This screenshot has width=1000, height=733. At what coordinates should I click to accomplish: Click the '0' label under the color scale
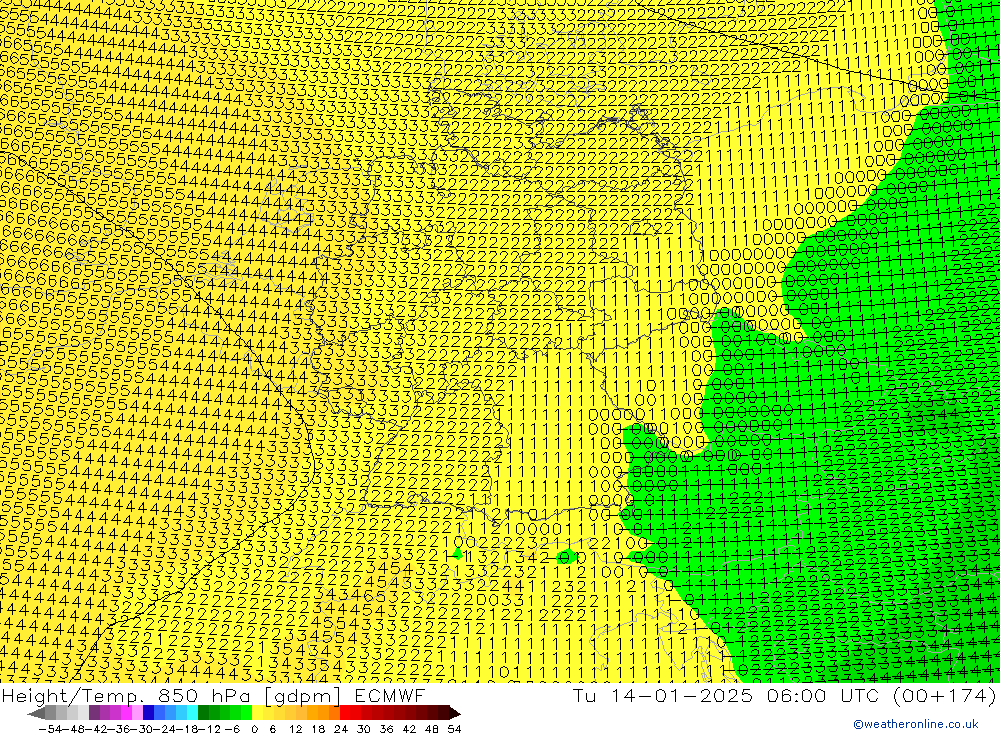click(254, 729)
